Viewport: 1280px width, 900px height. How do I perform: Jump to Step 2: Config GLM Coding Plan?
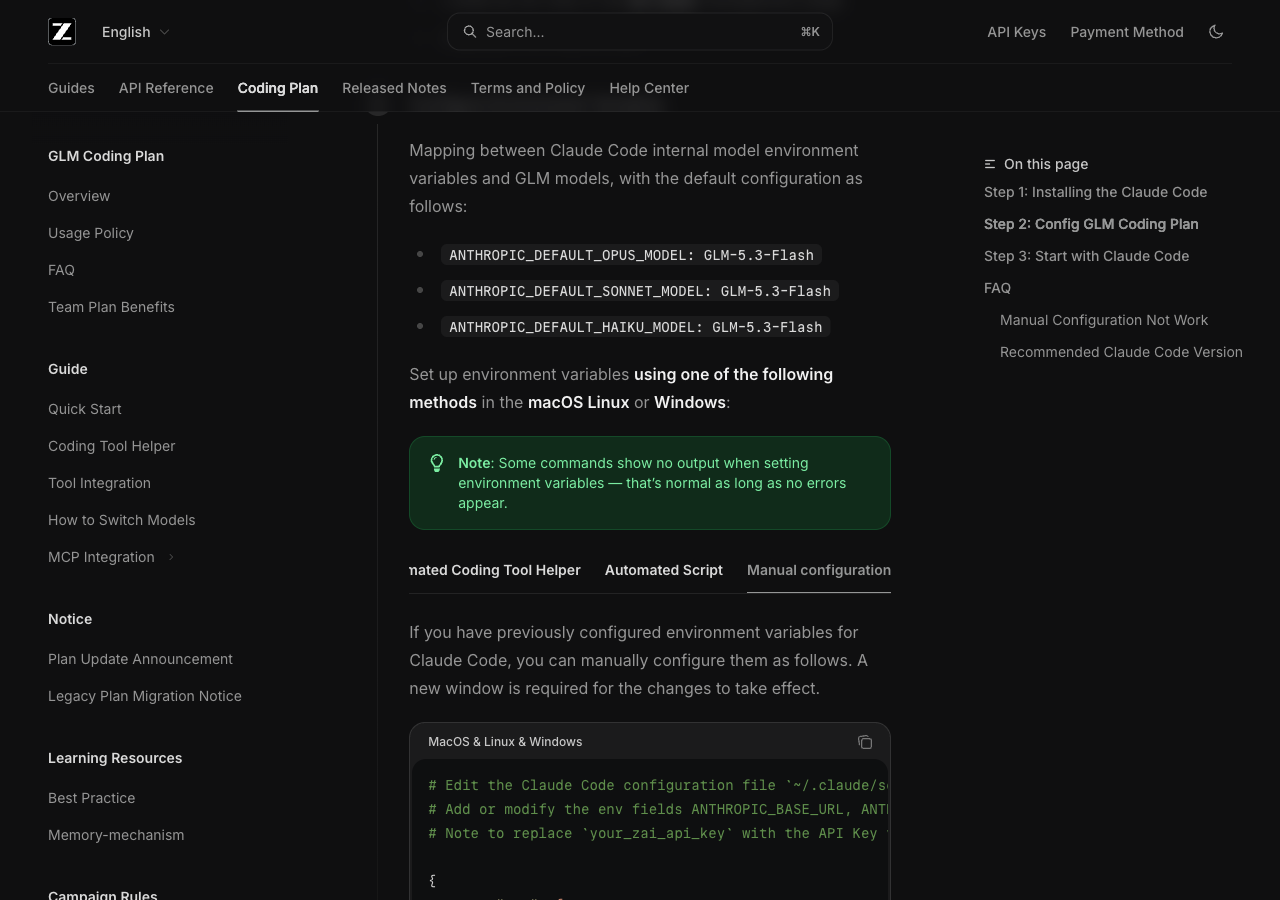[1091, 224]
